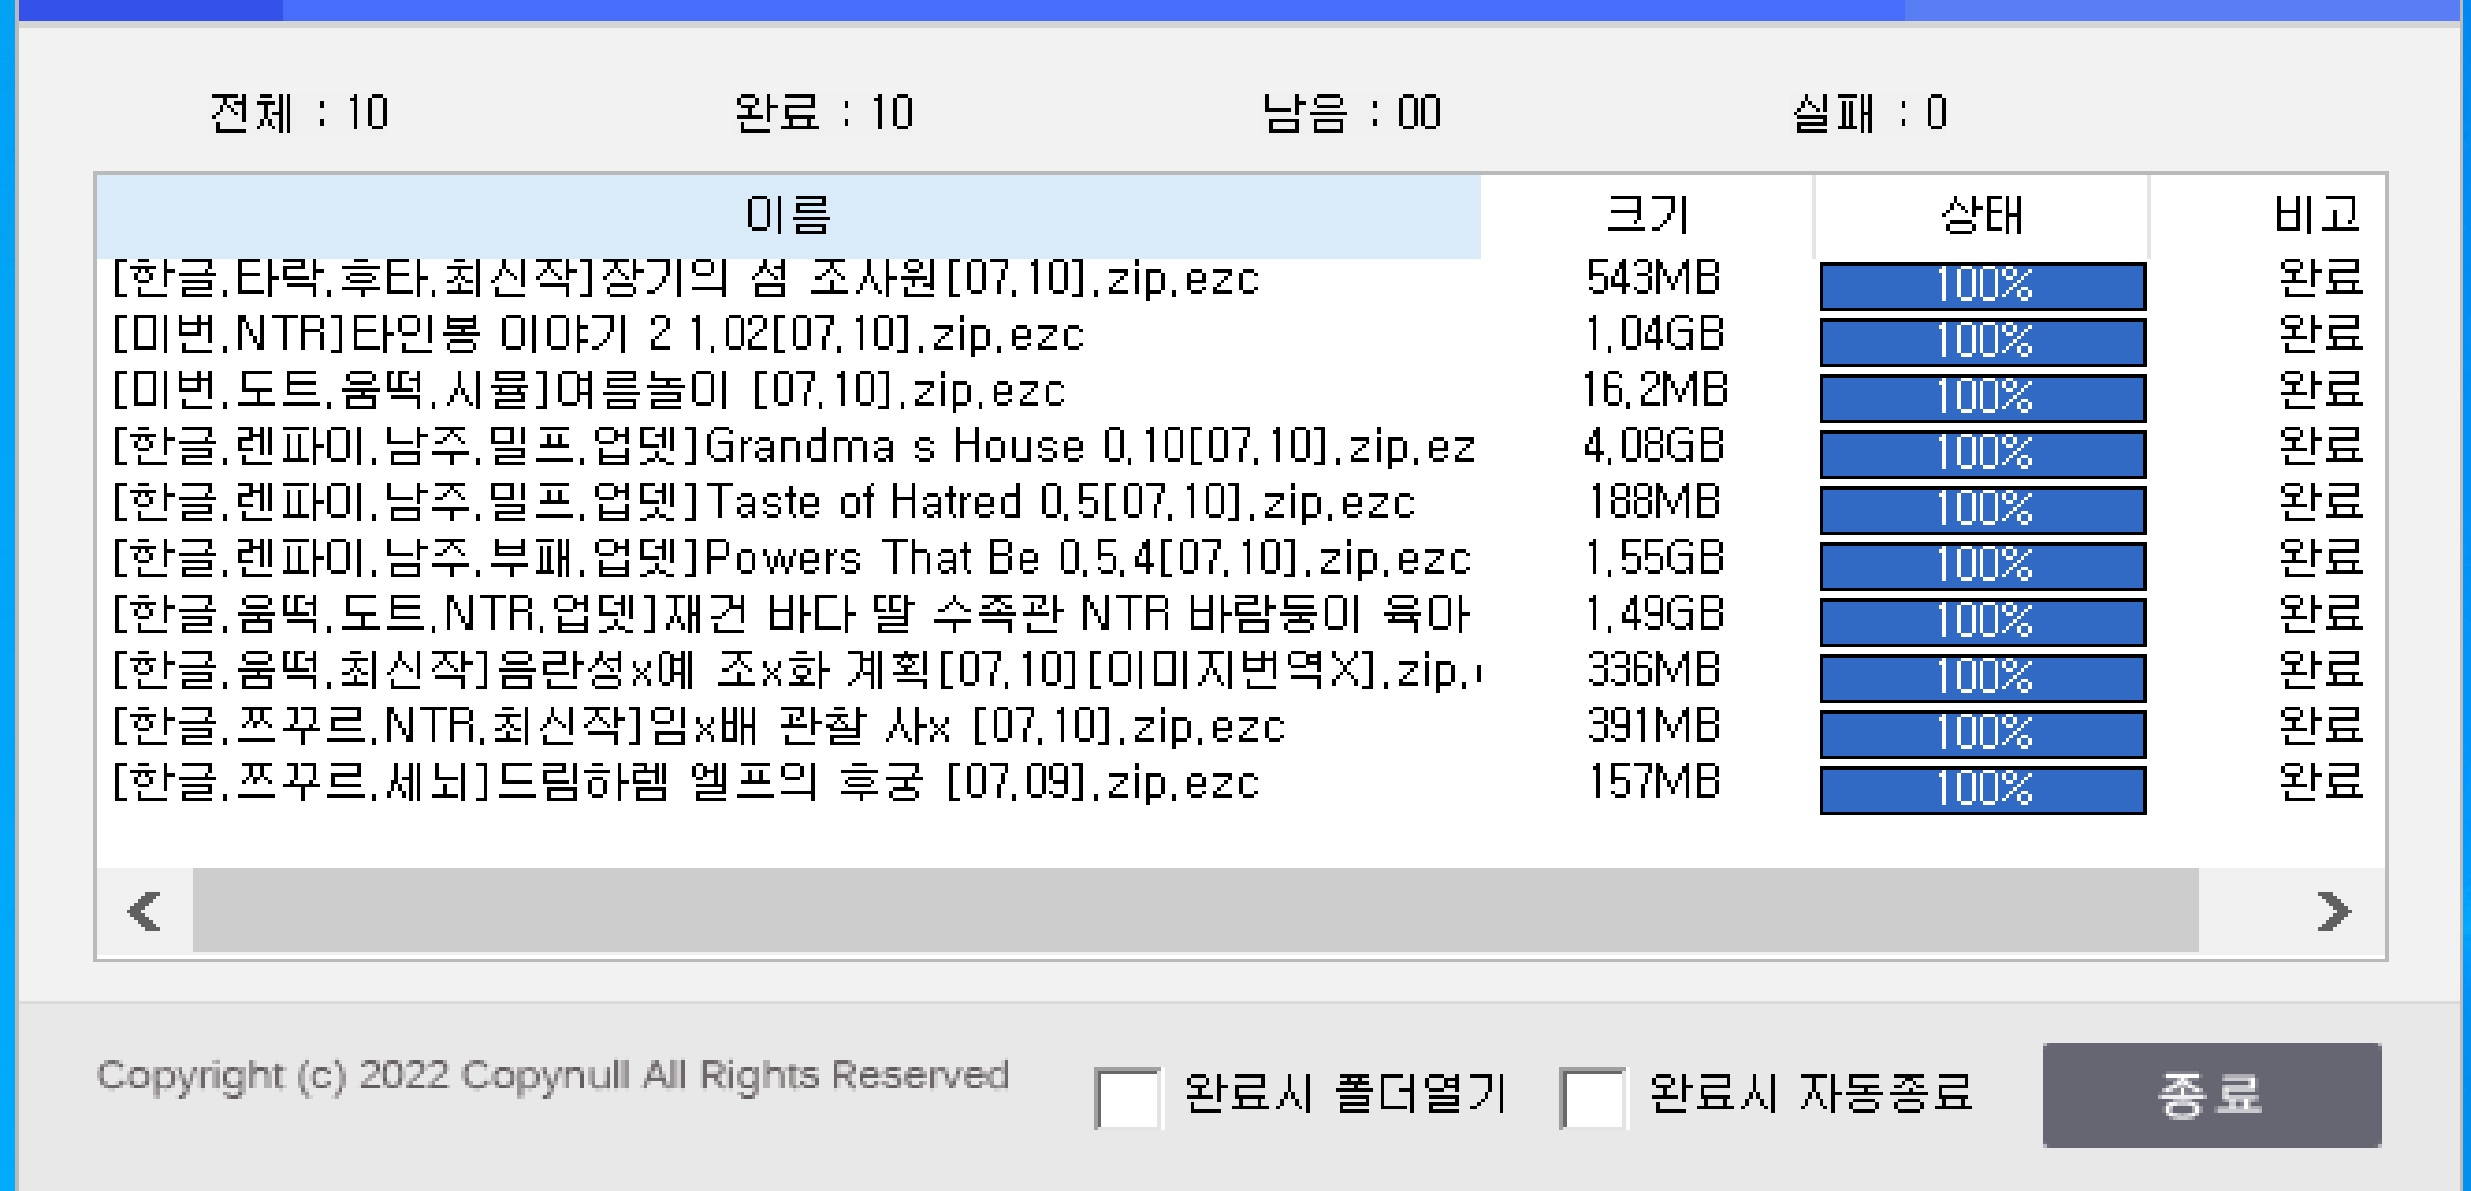Screen dimensions: 2471x1191
Task: Click the 상태 column header
Action: click(x=1981, y=215)
